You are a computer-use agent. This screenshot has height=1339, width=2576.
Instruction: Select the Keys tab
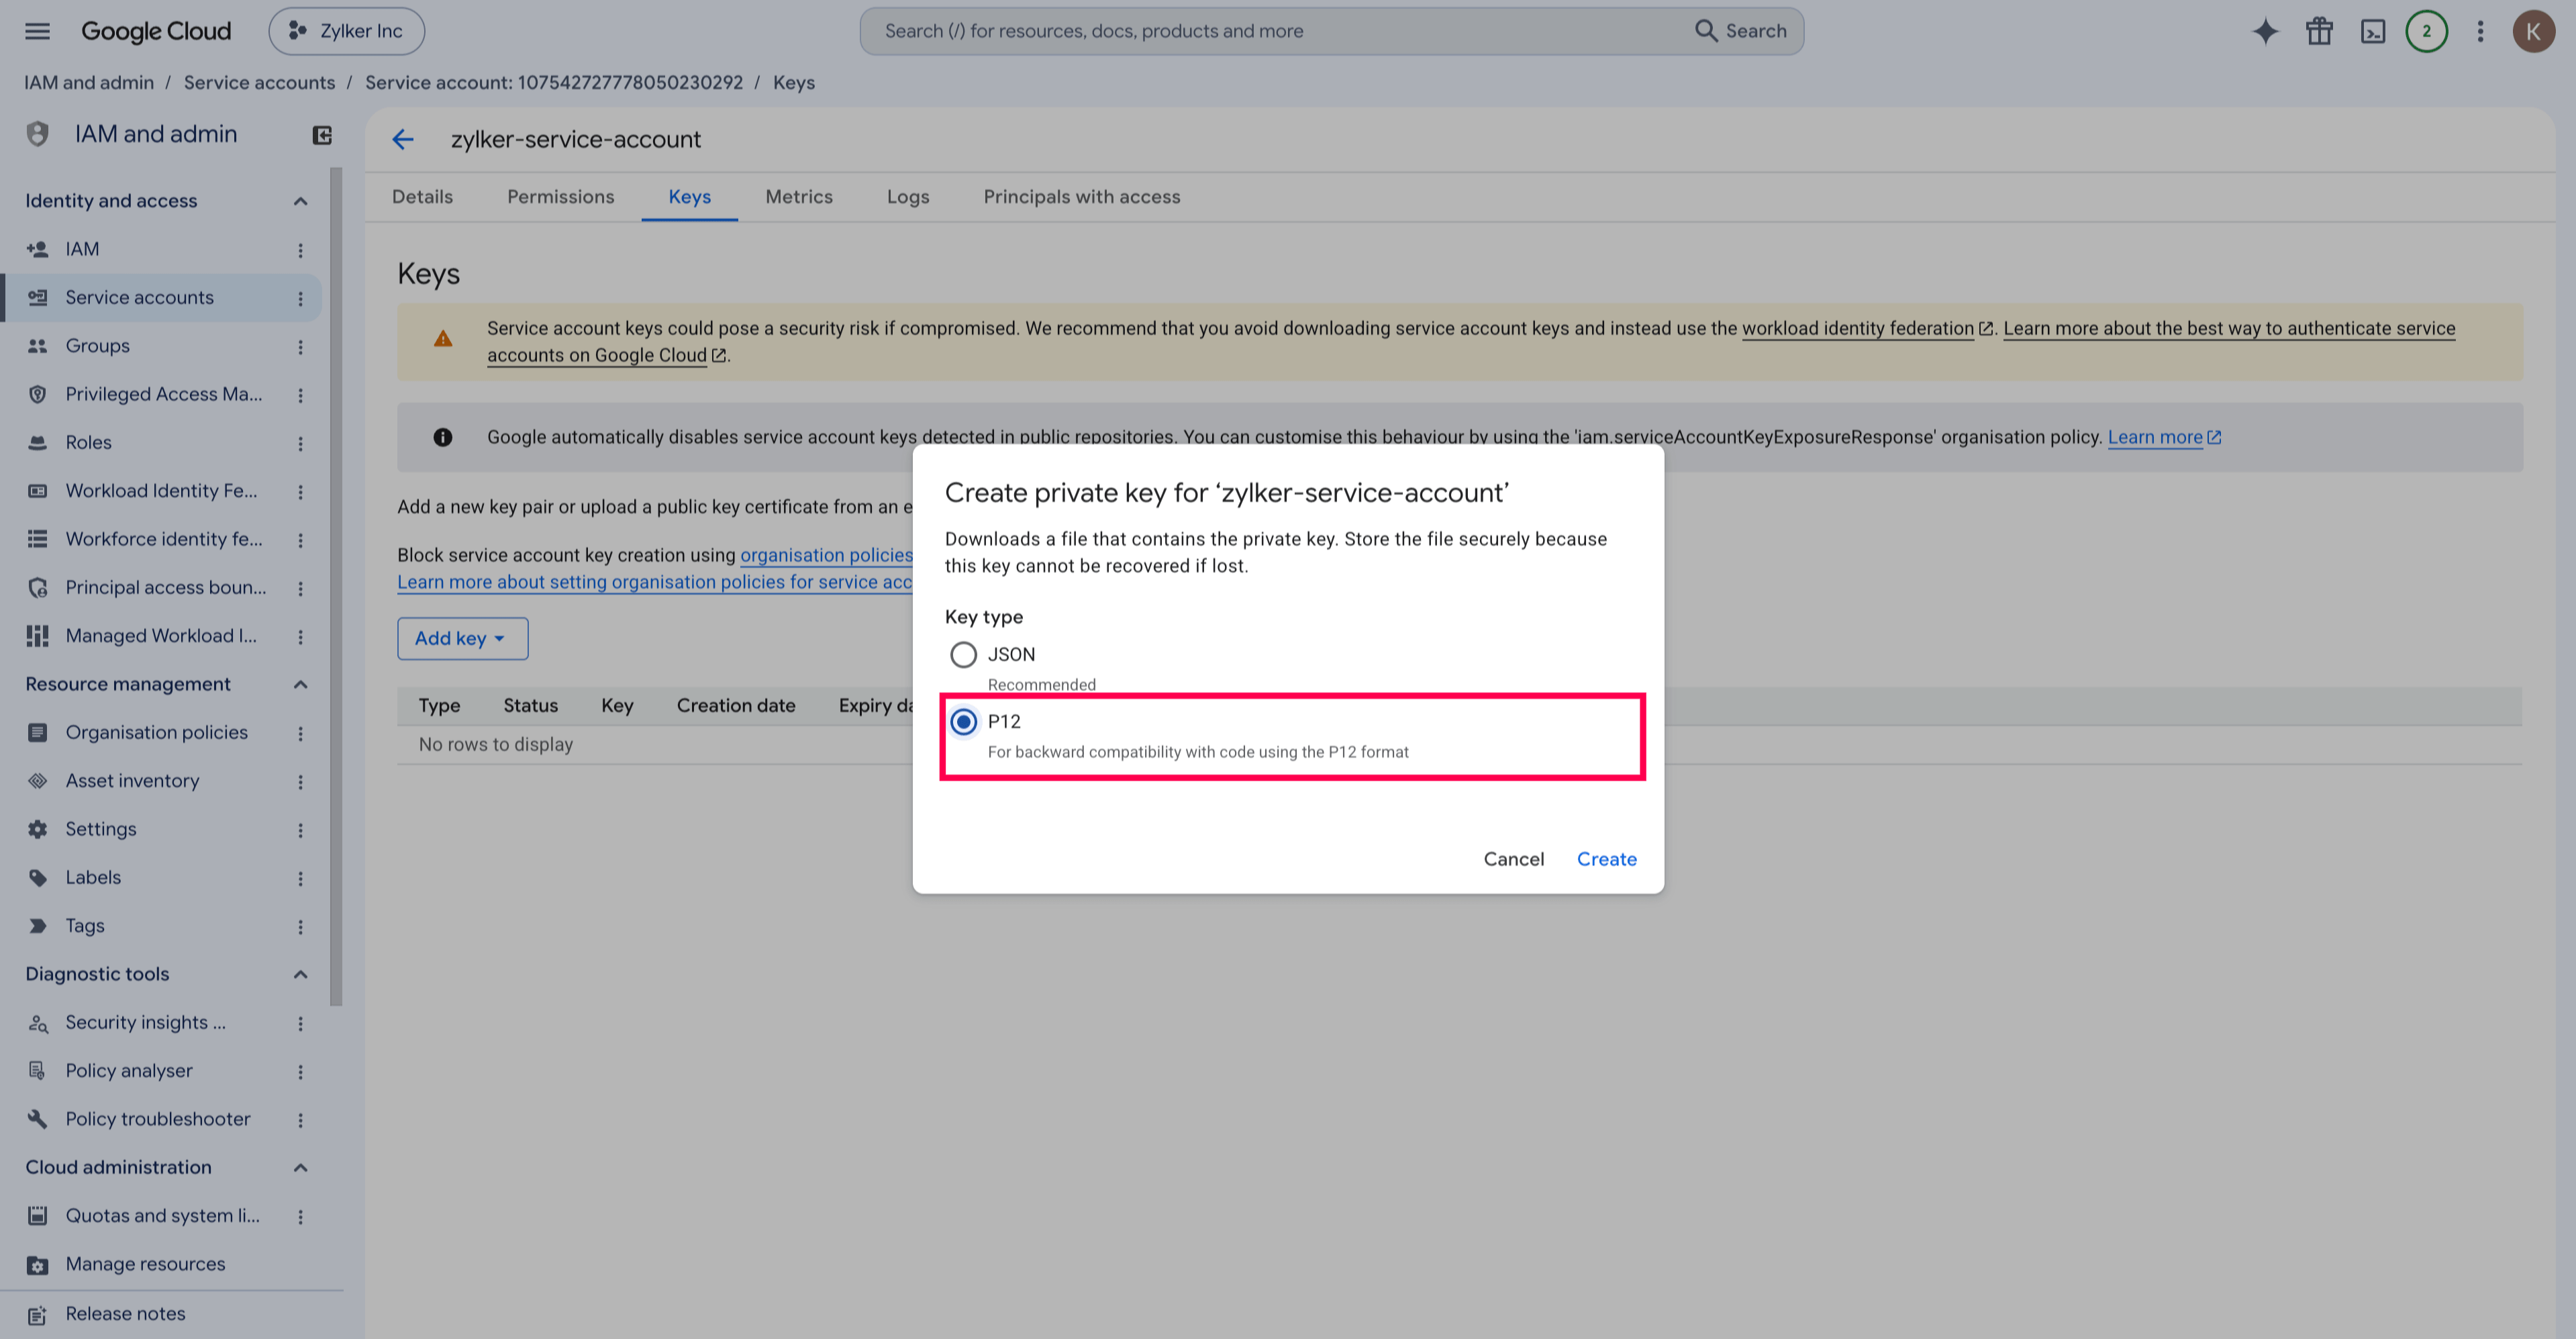point(689,197)
